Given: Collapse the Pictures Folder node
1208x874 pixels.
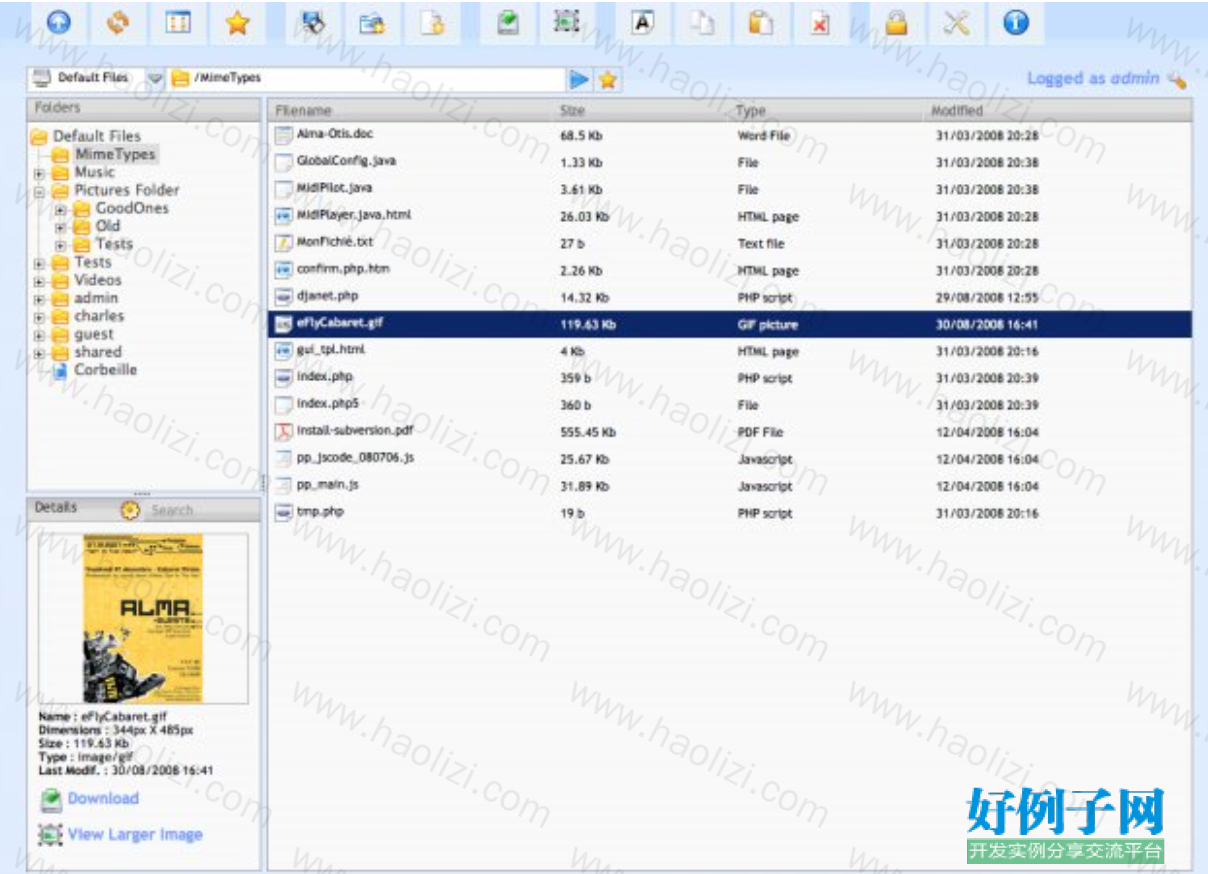Looking at the screenshot, I should click(x=39, y=191).
